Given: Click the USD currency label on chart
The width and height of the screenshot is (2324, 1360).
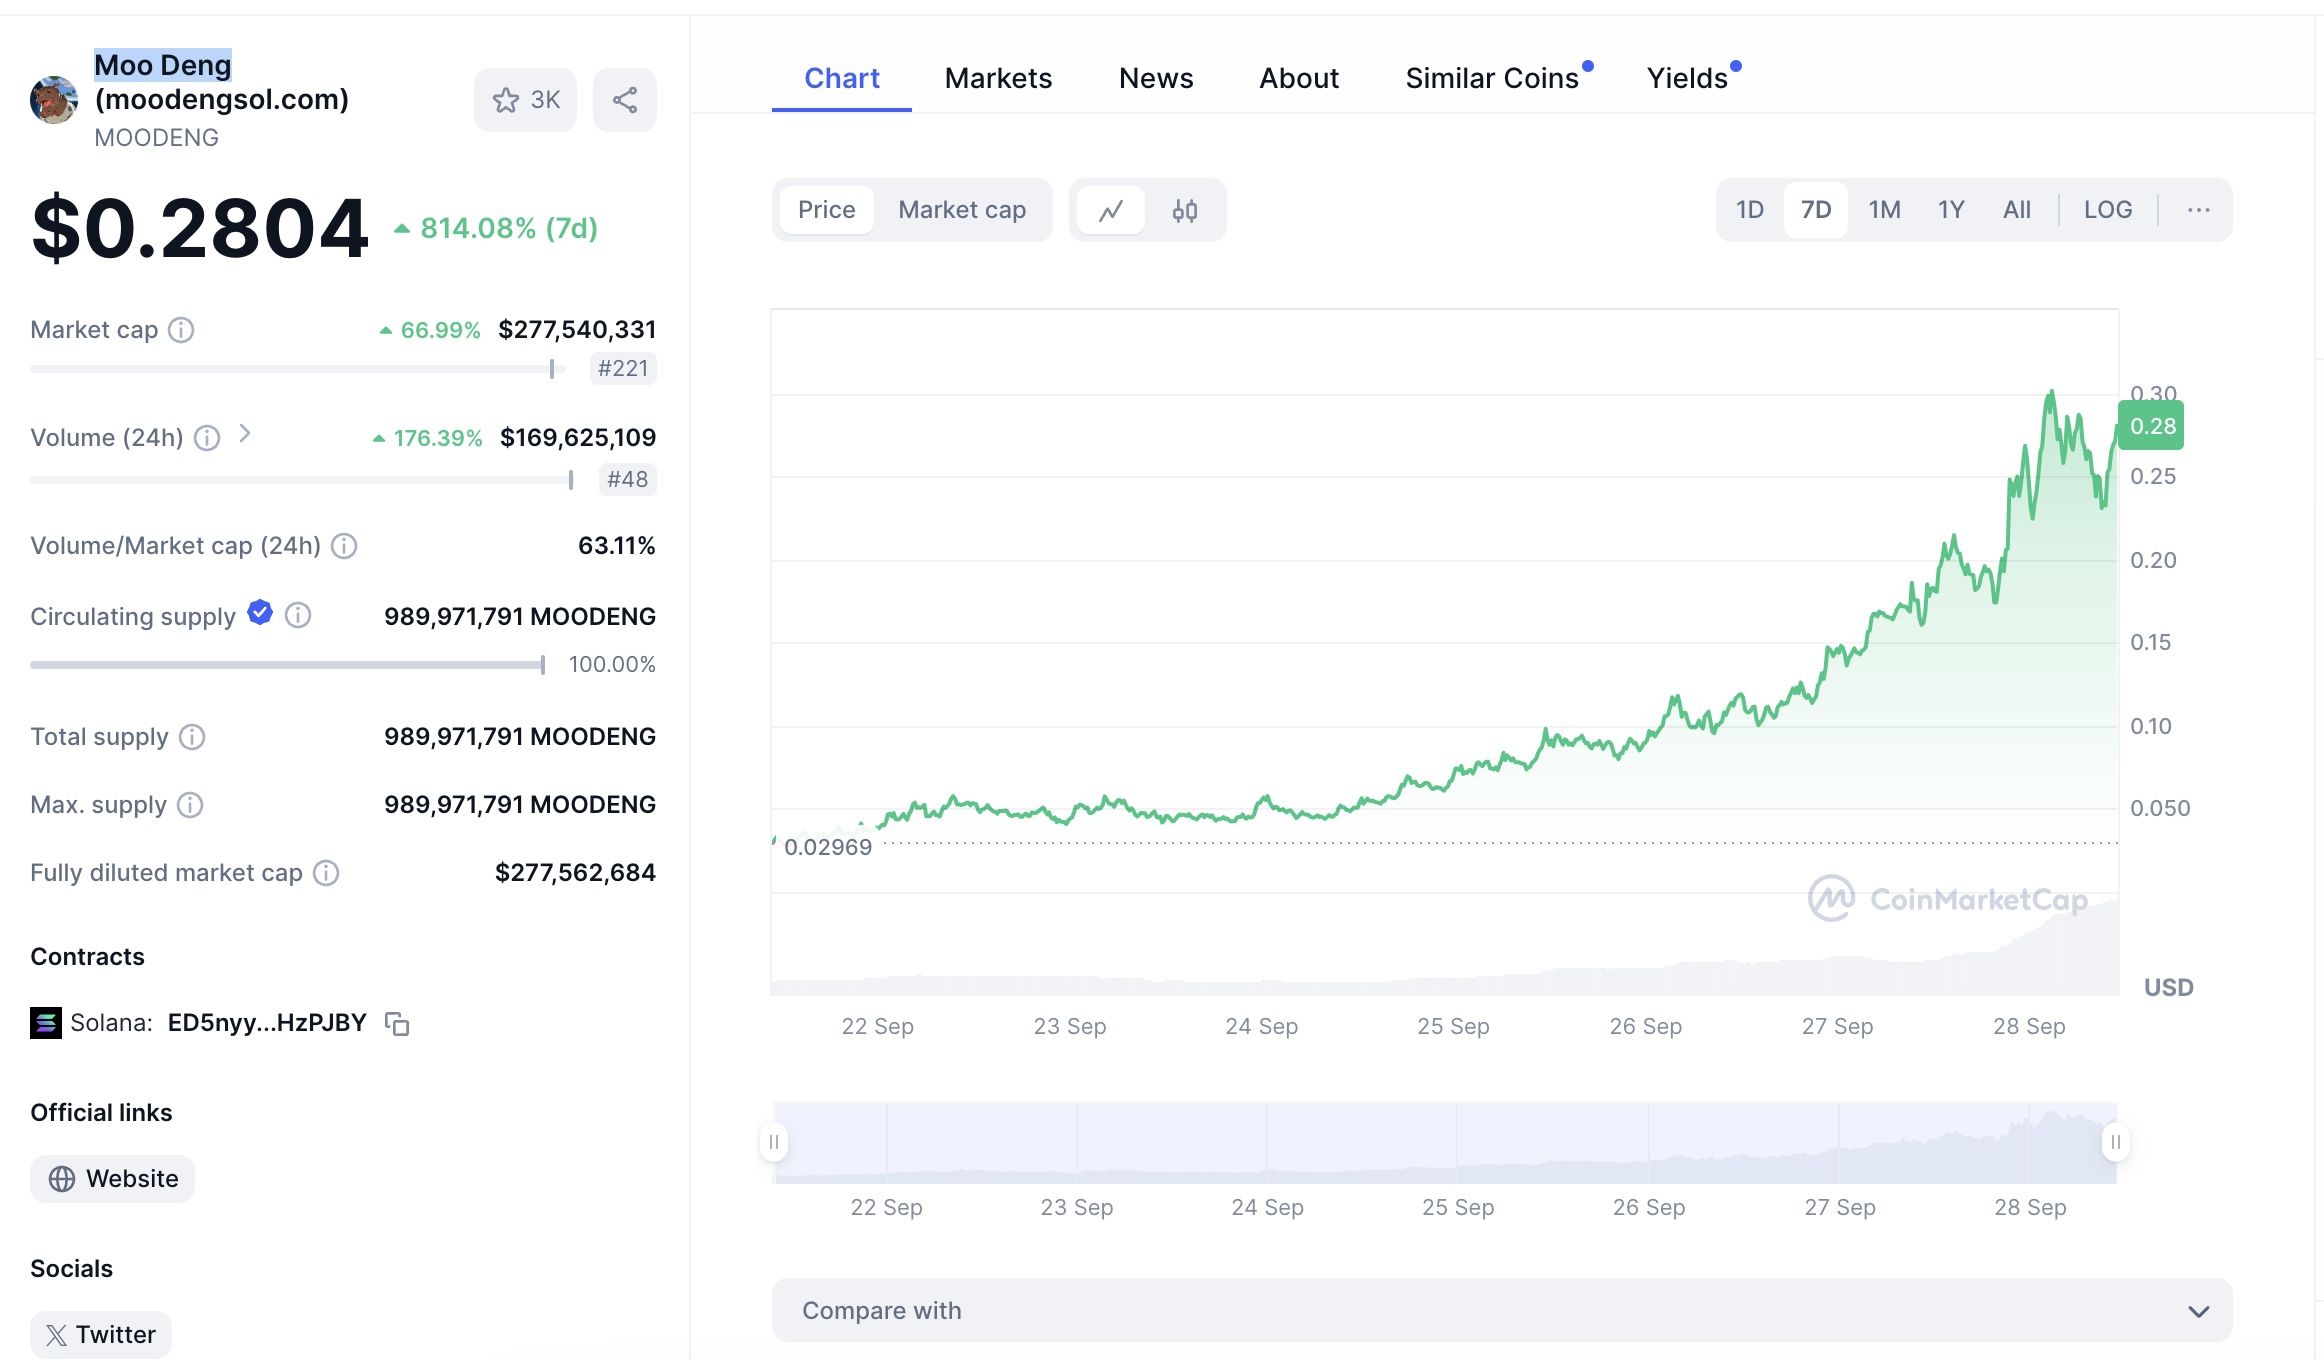Looking at the screenshot, I should coord(2169,988).
